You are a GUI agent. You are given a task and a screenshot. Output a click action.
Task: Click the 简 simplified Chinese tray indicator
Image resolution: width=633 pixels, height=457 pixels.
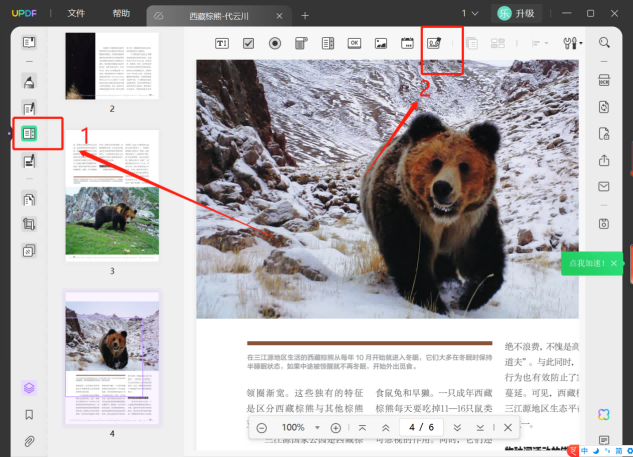tap(618, 451)
